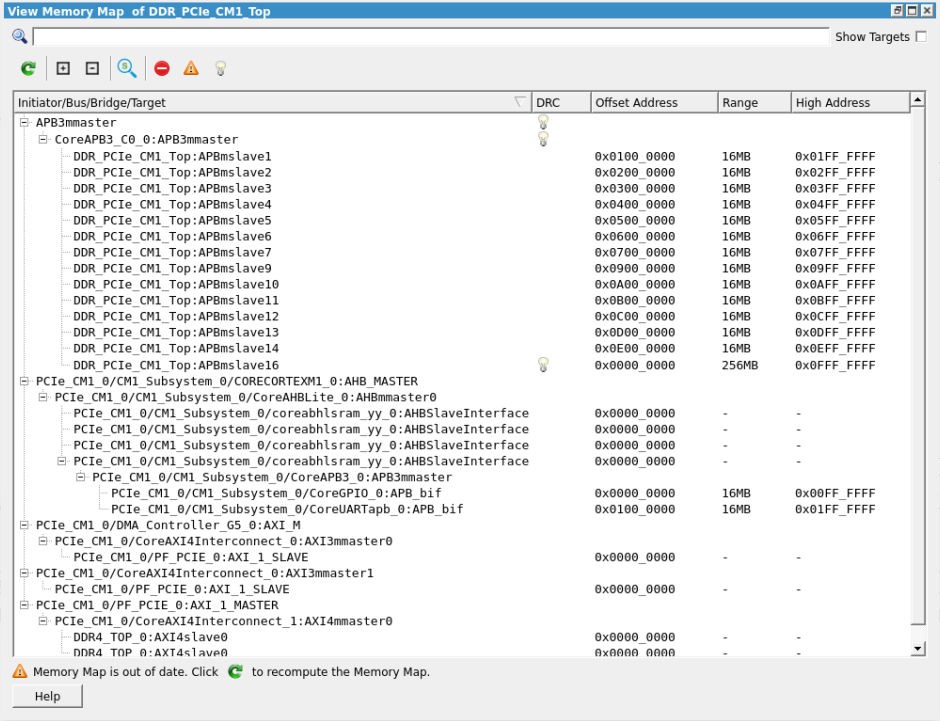
Task: Click the DRC column header
Action: pos(558,101)
